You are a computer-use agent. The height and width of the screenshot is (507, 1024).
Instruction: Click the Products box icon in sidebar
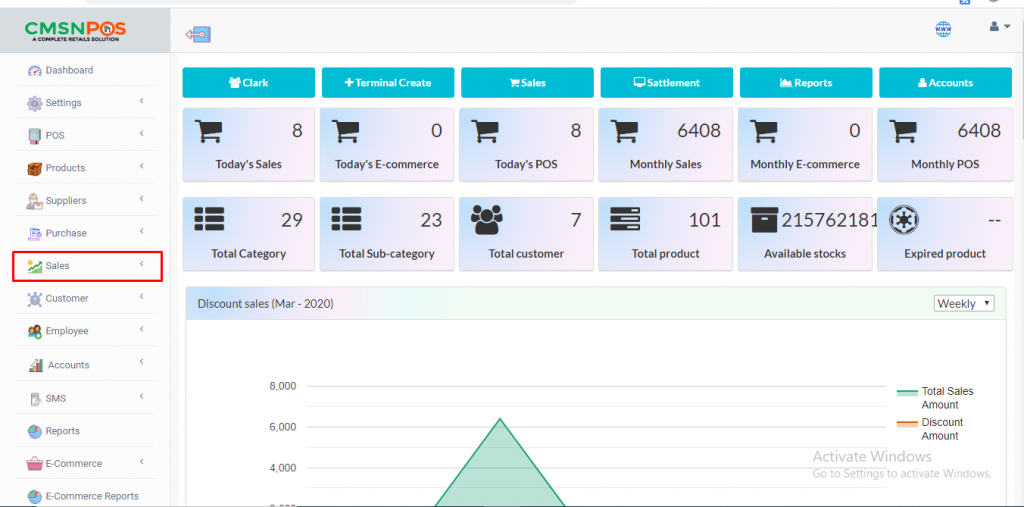[35, 169]
